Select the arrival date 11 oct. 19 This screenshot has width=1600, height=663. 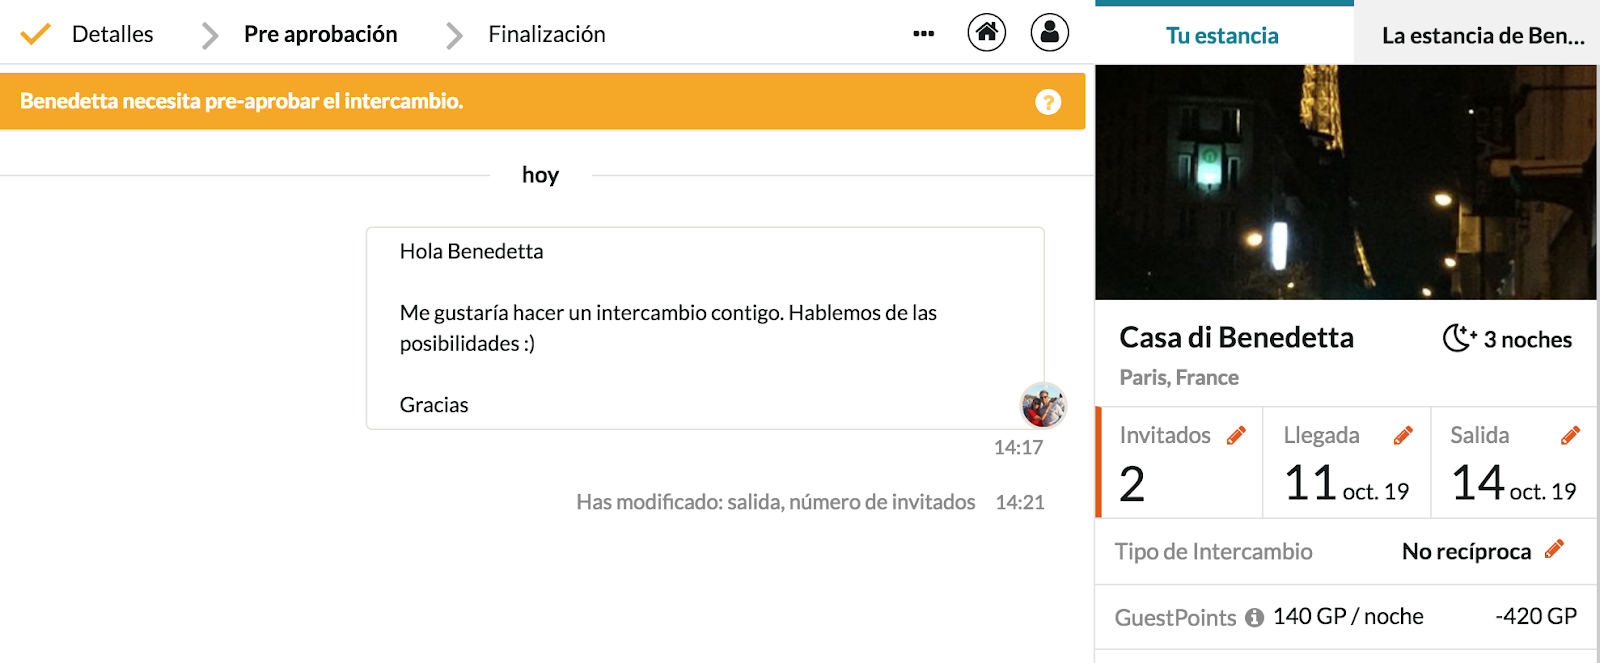[1346, 484]
